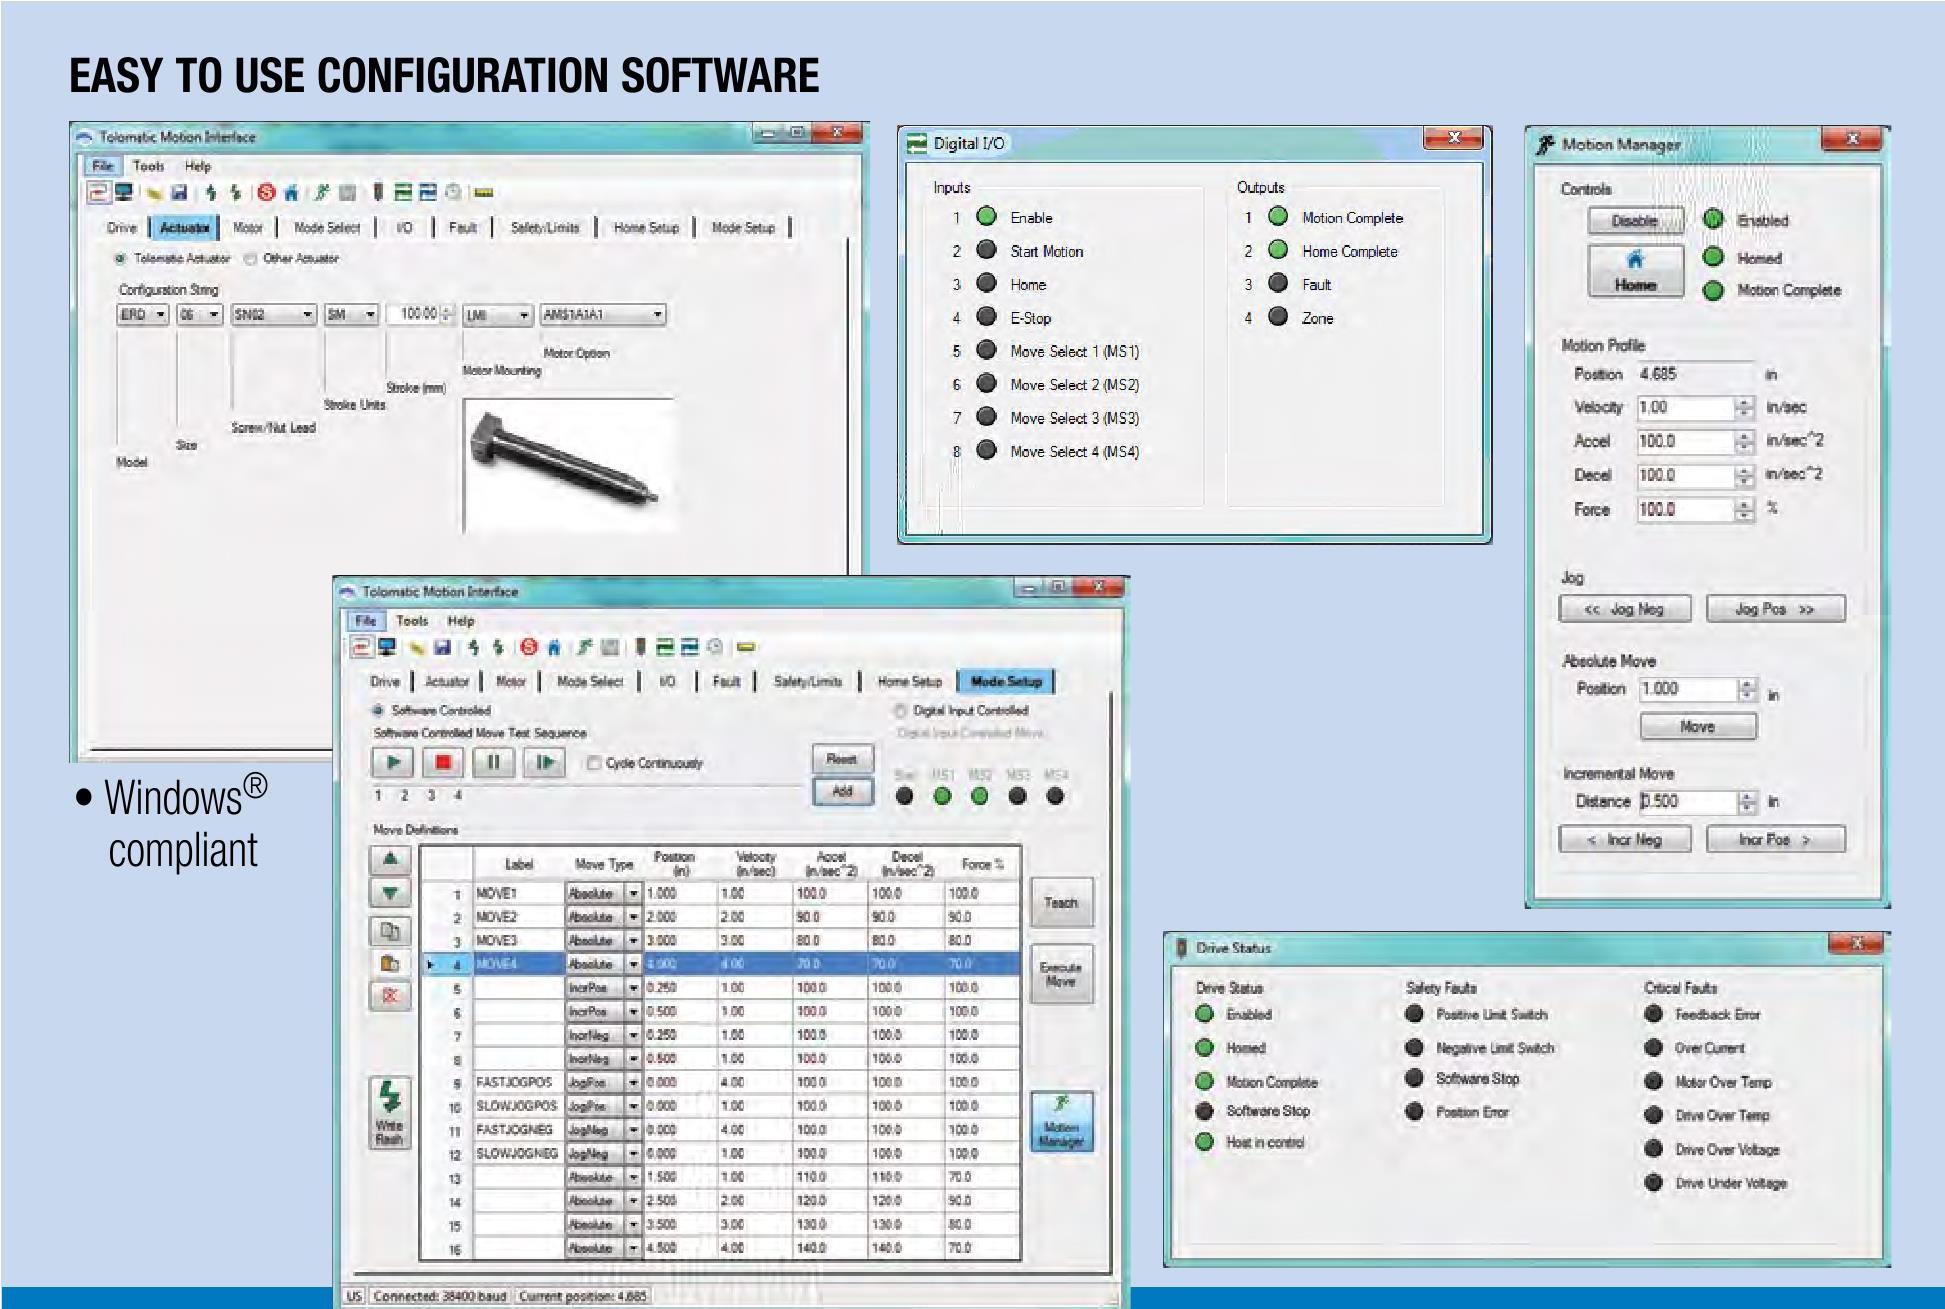Open the Model ERD dropdown

[160, 315]
